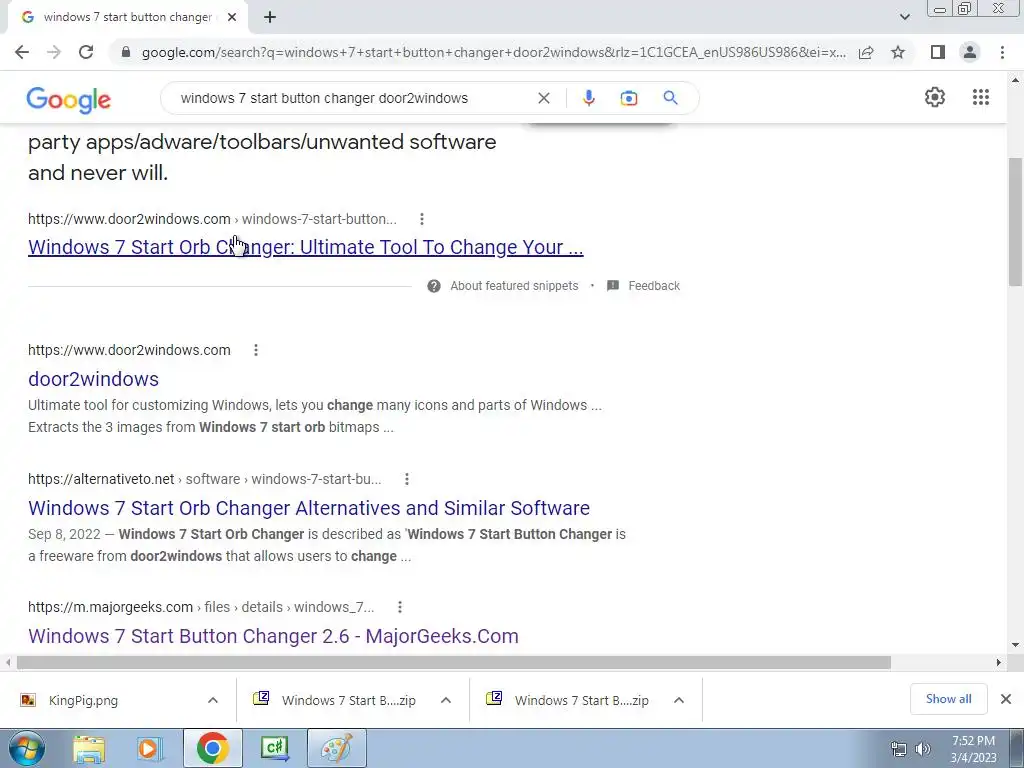Click https://www.door2windows.com breadcrumb of featured snippet
1024x768 pixels.
coord(129,219)
